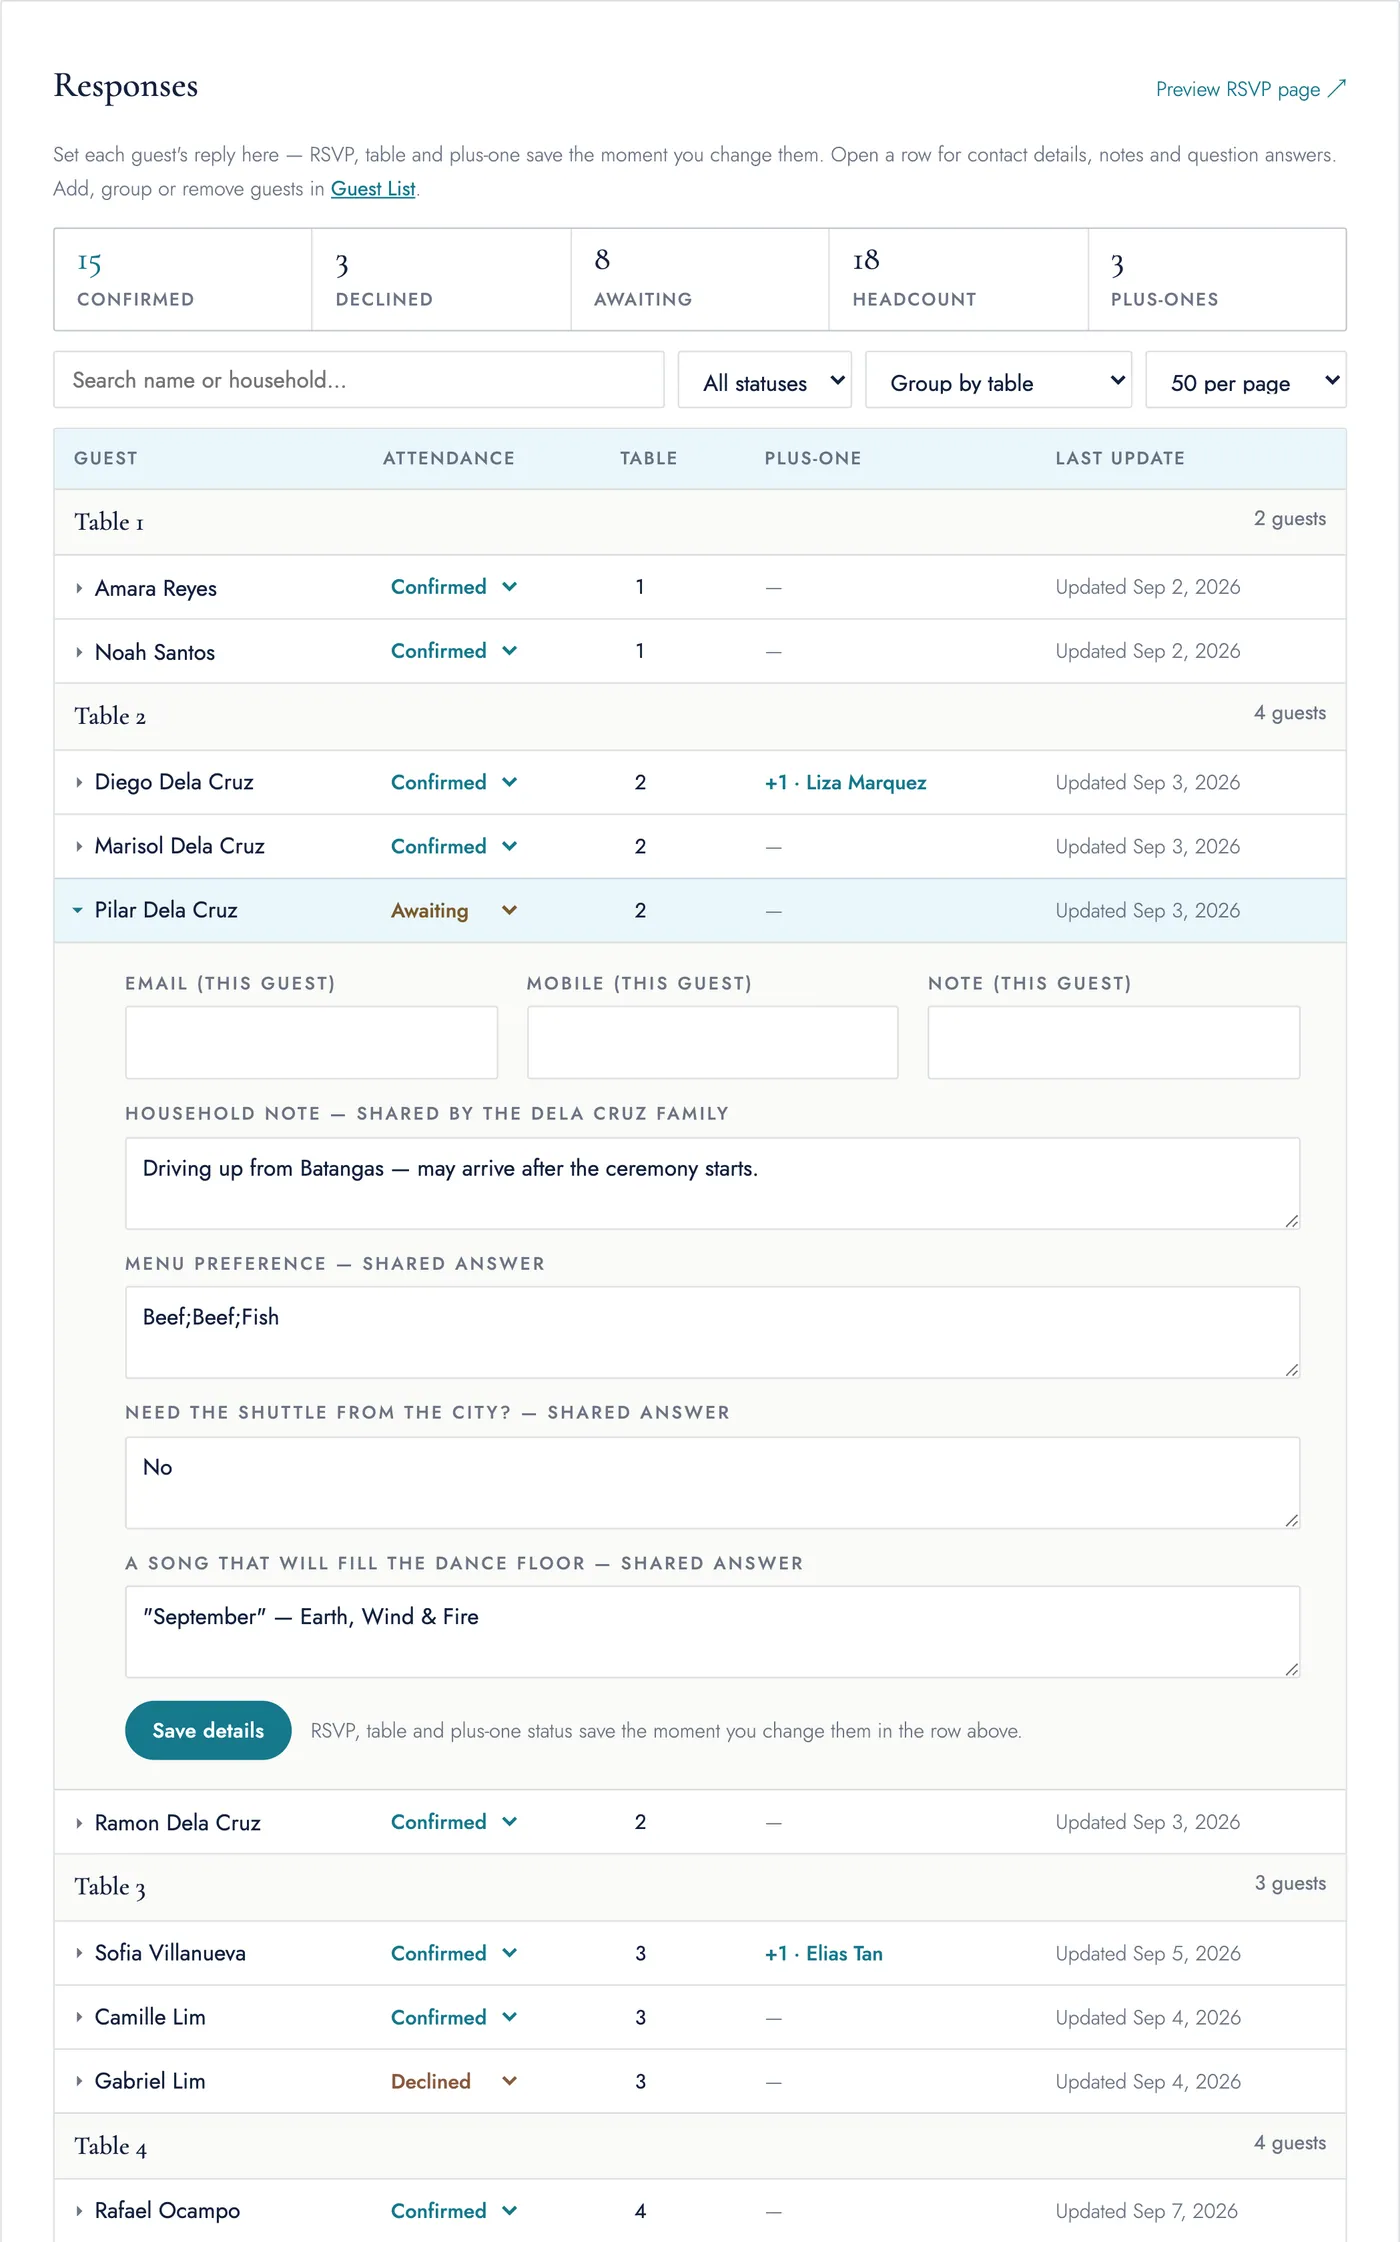
Task: Click the Note (this guest) field
Action: point(1113,1042)
